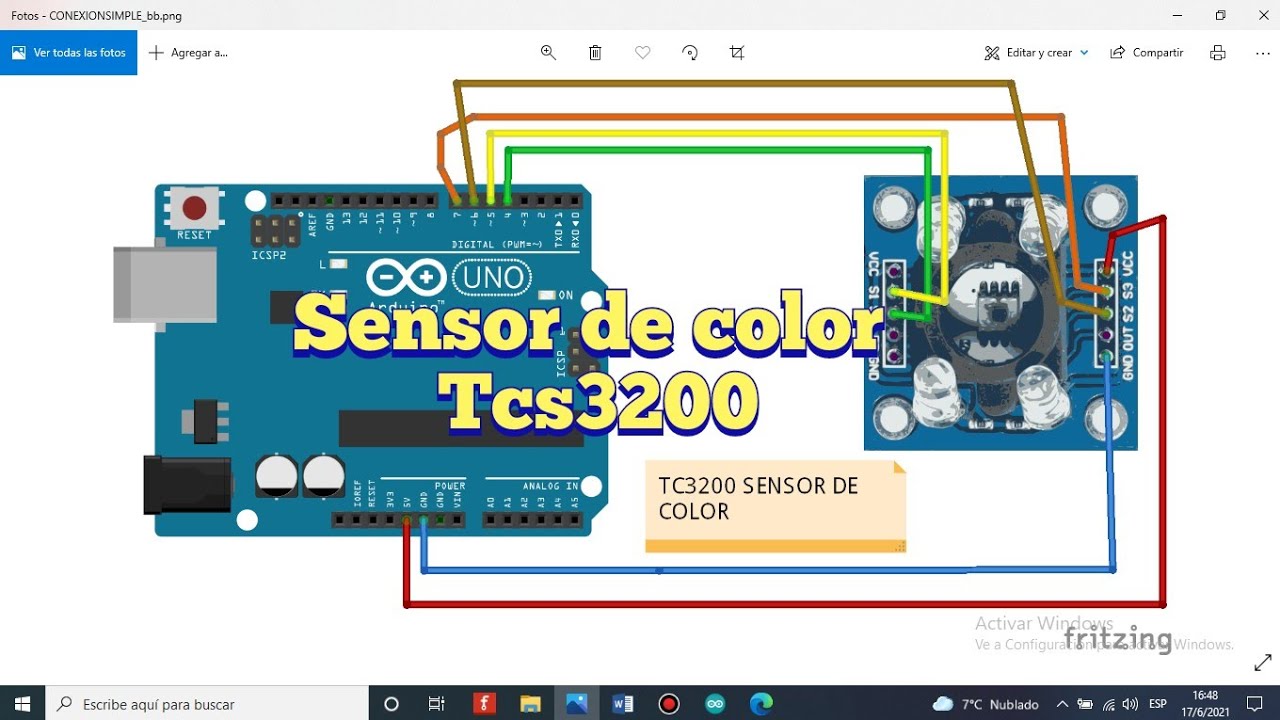
Task: Open the Agregar a... option
Action: 188,53
